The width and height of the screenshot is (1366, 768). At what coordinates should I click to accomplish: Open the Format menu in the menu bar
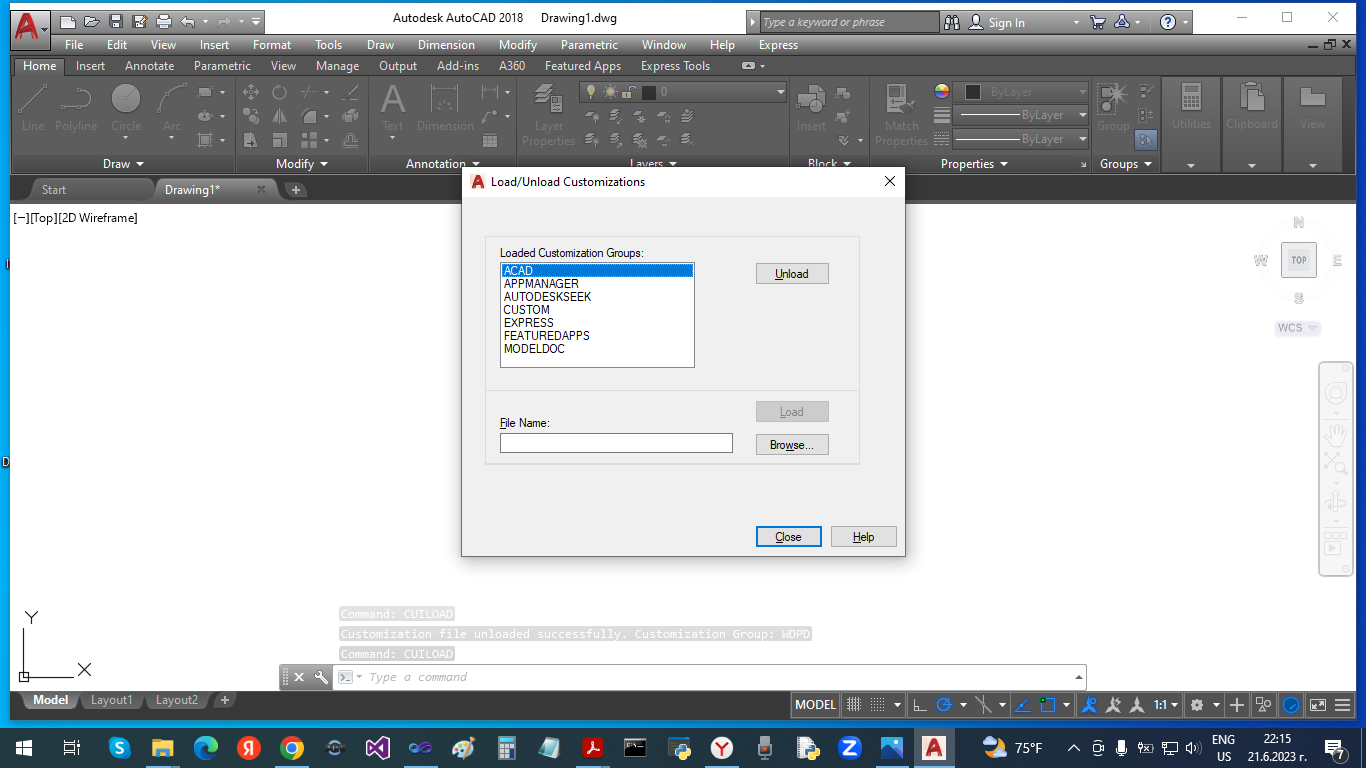tap(272, 45)
